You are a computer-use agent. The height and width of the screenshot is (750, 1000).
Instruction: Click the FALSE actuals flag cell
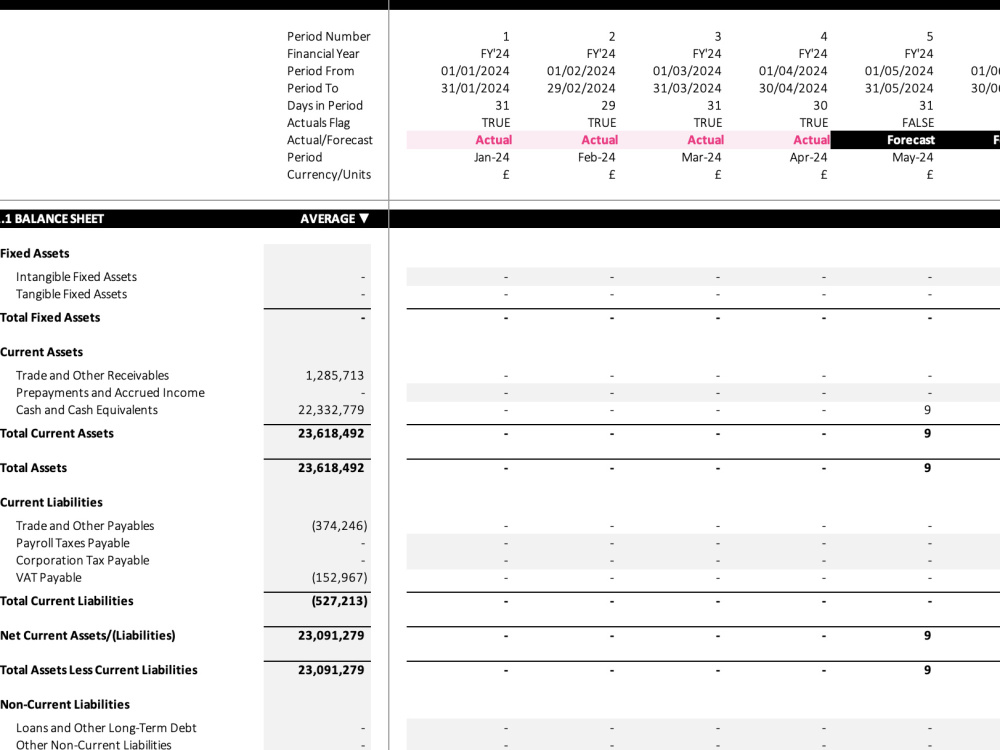pyautogui.click(x=918, y=123)
